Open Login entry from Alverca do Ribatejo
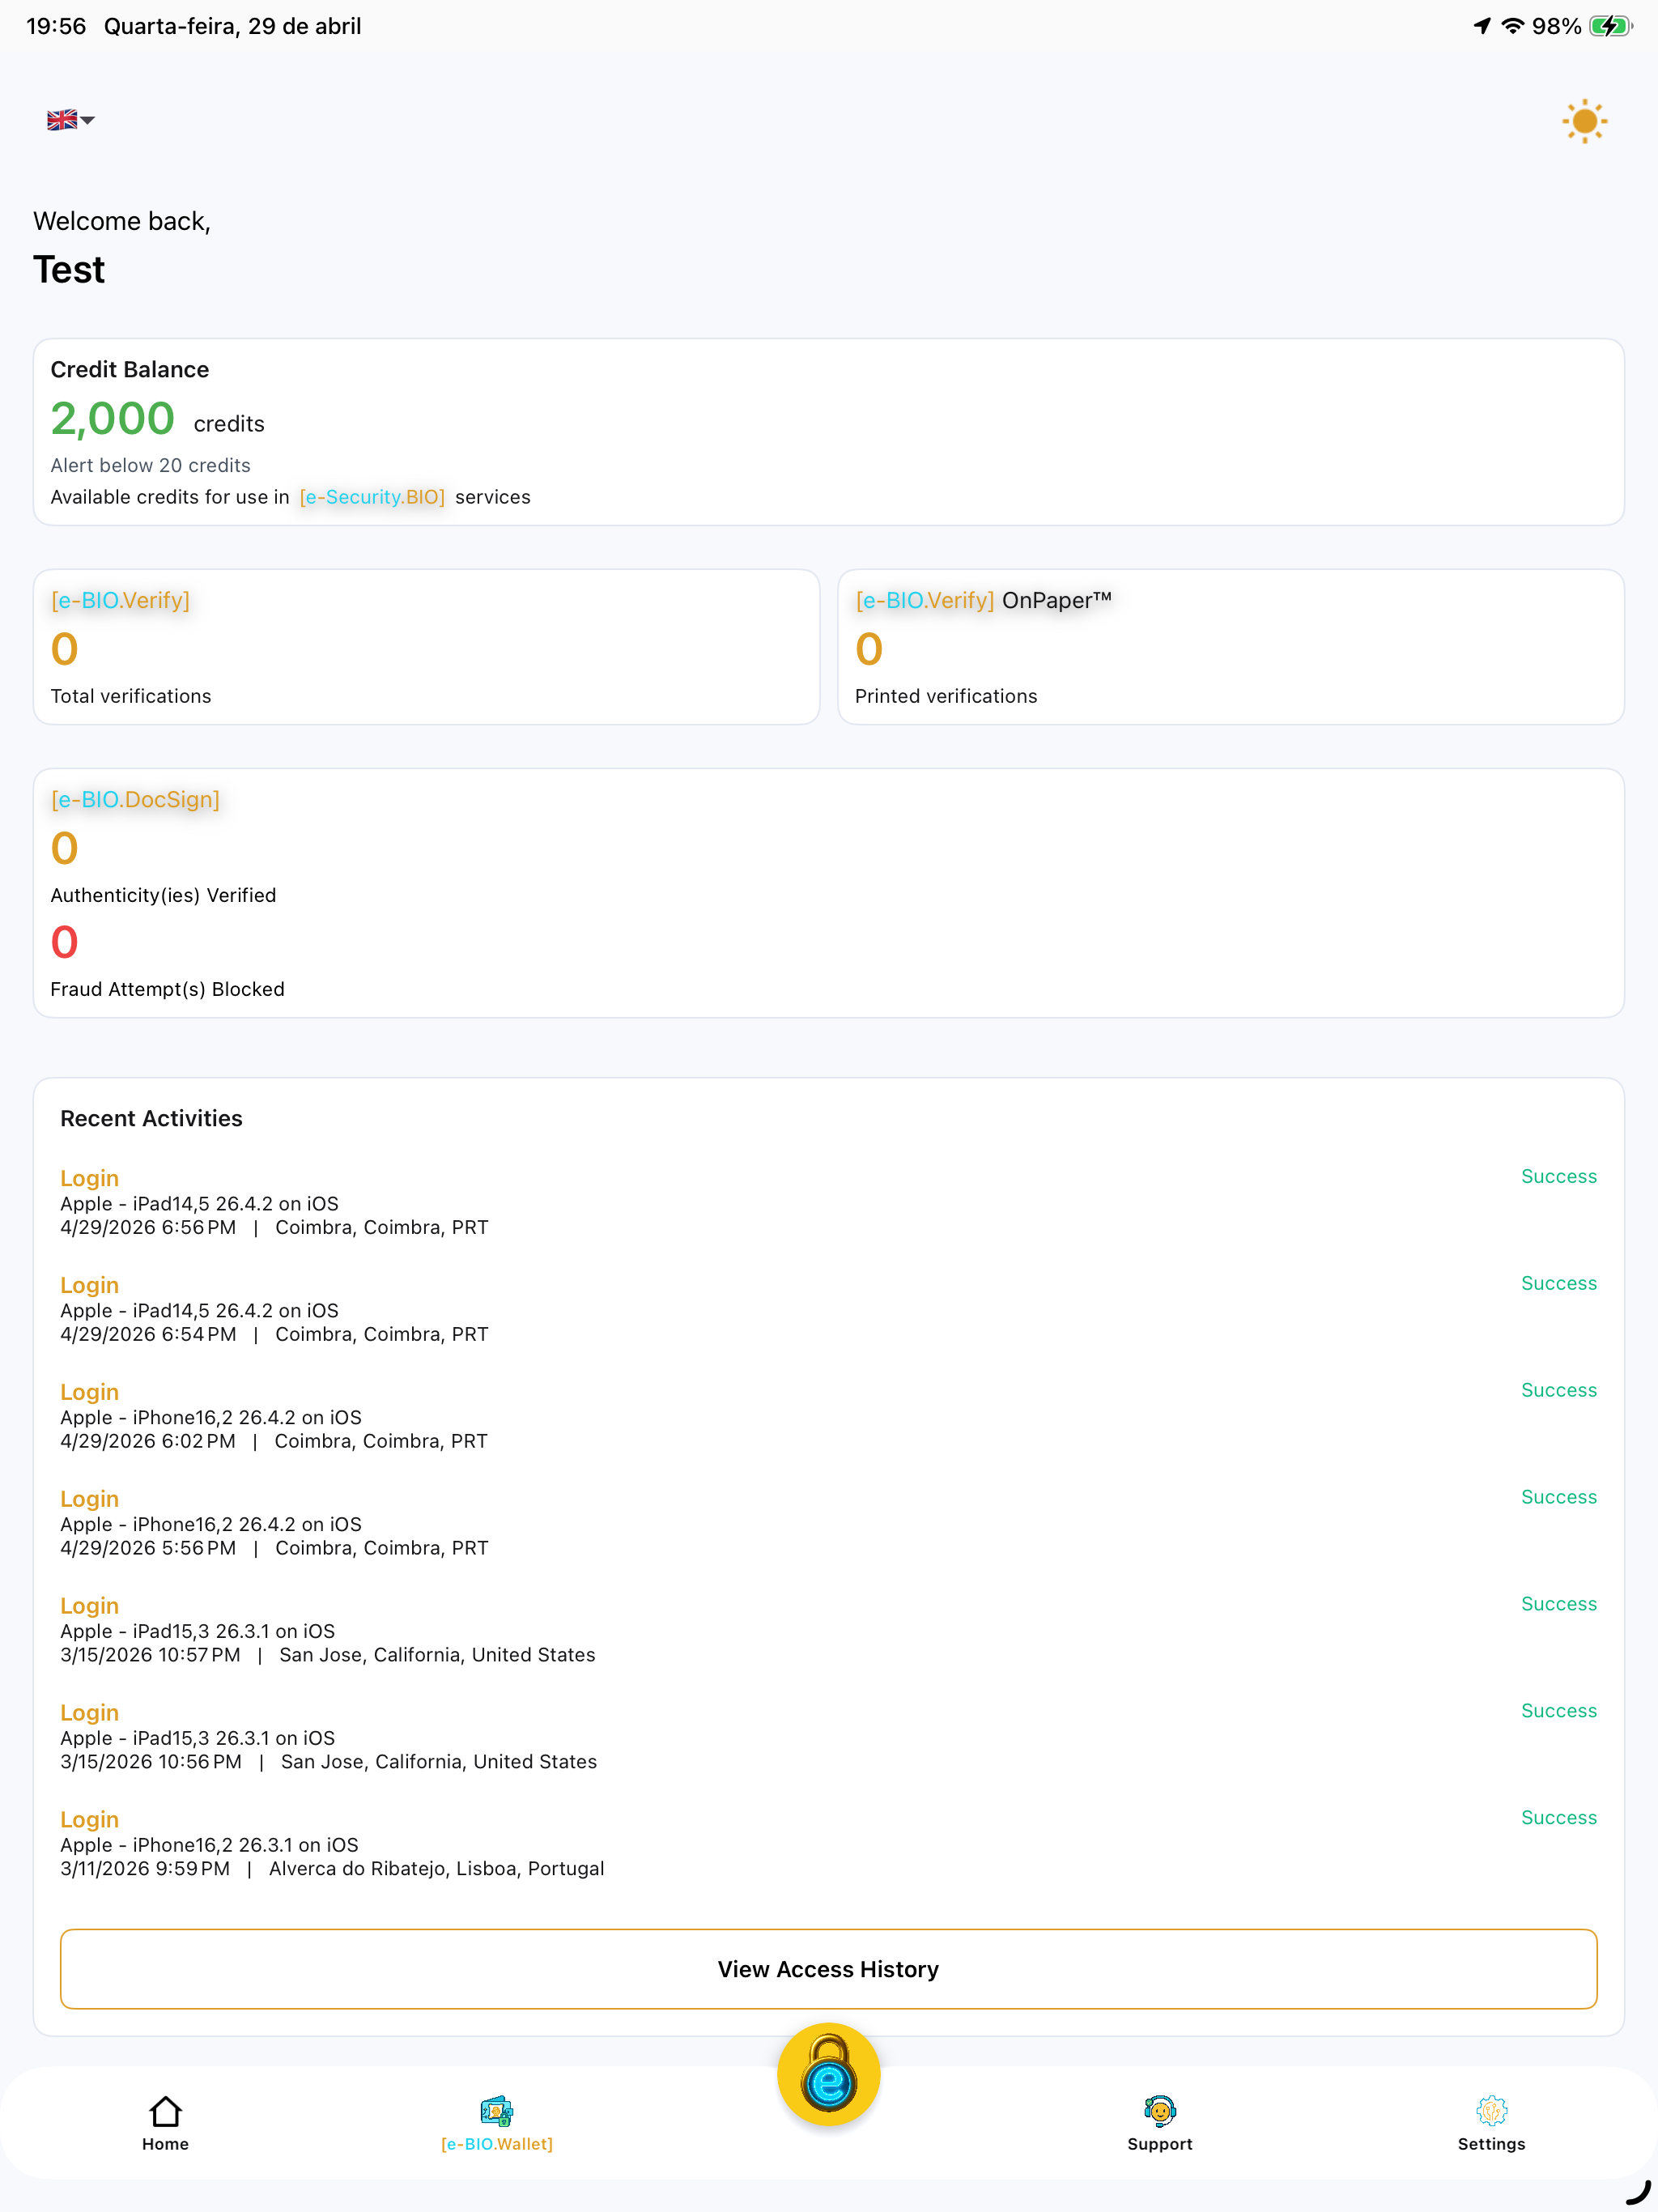Screen dimensions: 1658x2212 828,1845
